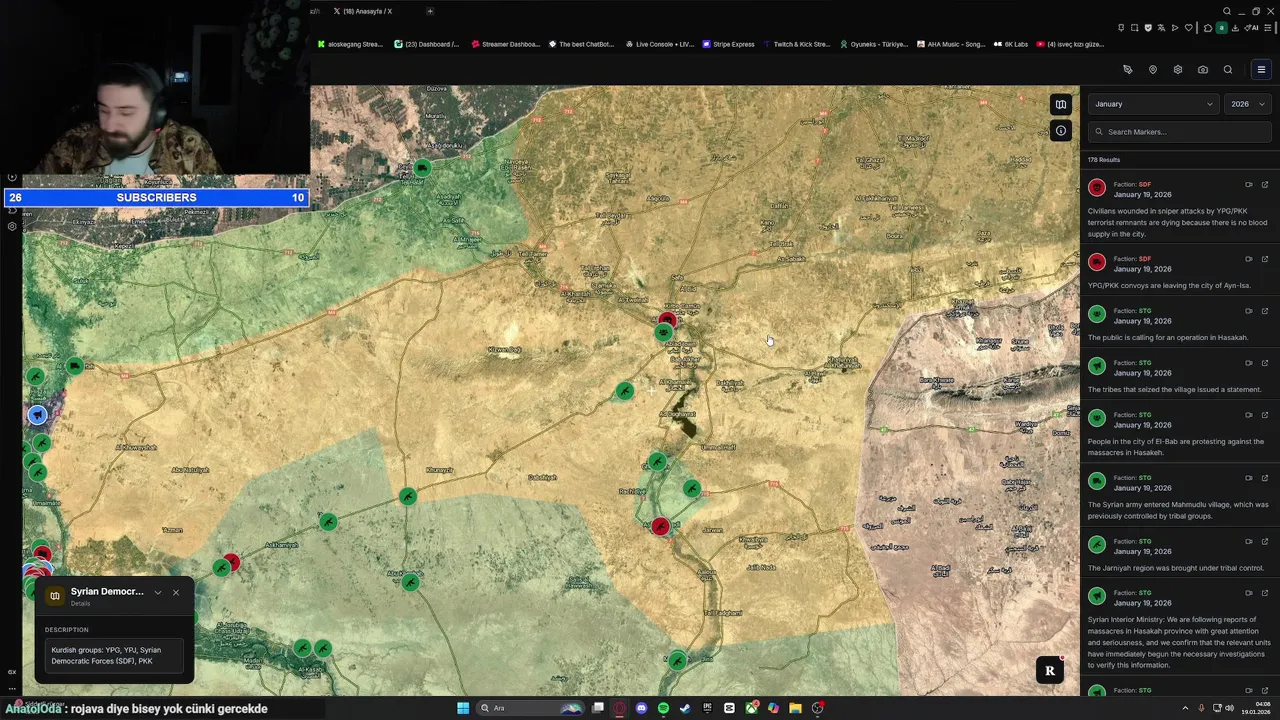Click green marker at top left near border
1280x720 pixels.
tap(422, 168)
